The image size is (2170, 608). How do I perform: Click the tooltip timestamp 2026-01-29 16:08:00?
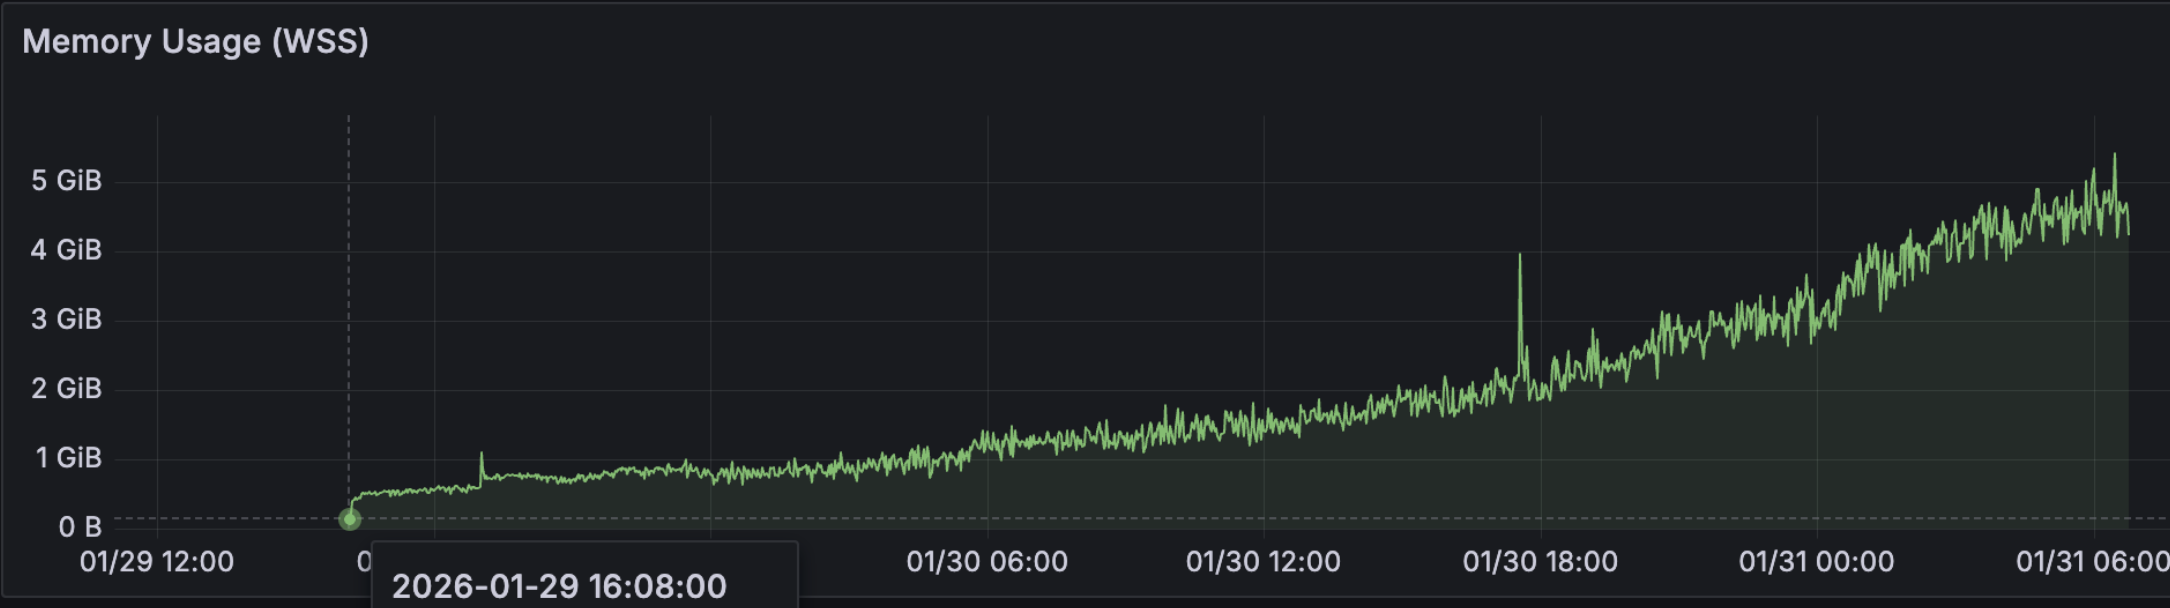pos(558,586)
